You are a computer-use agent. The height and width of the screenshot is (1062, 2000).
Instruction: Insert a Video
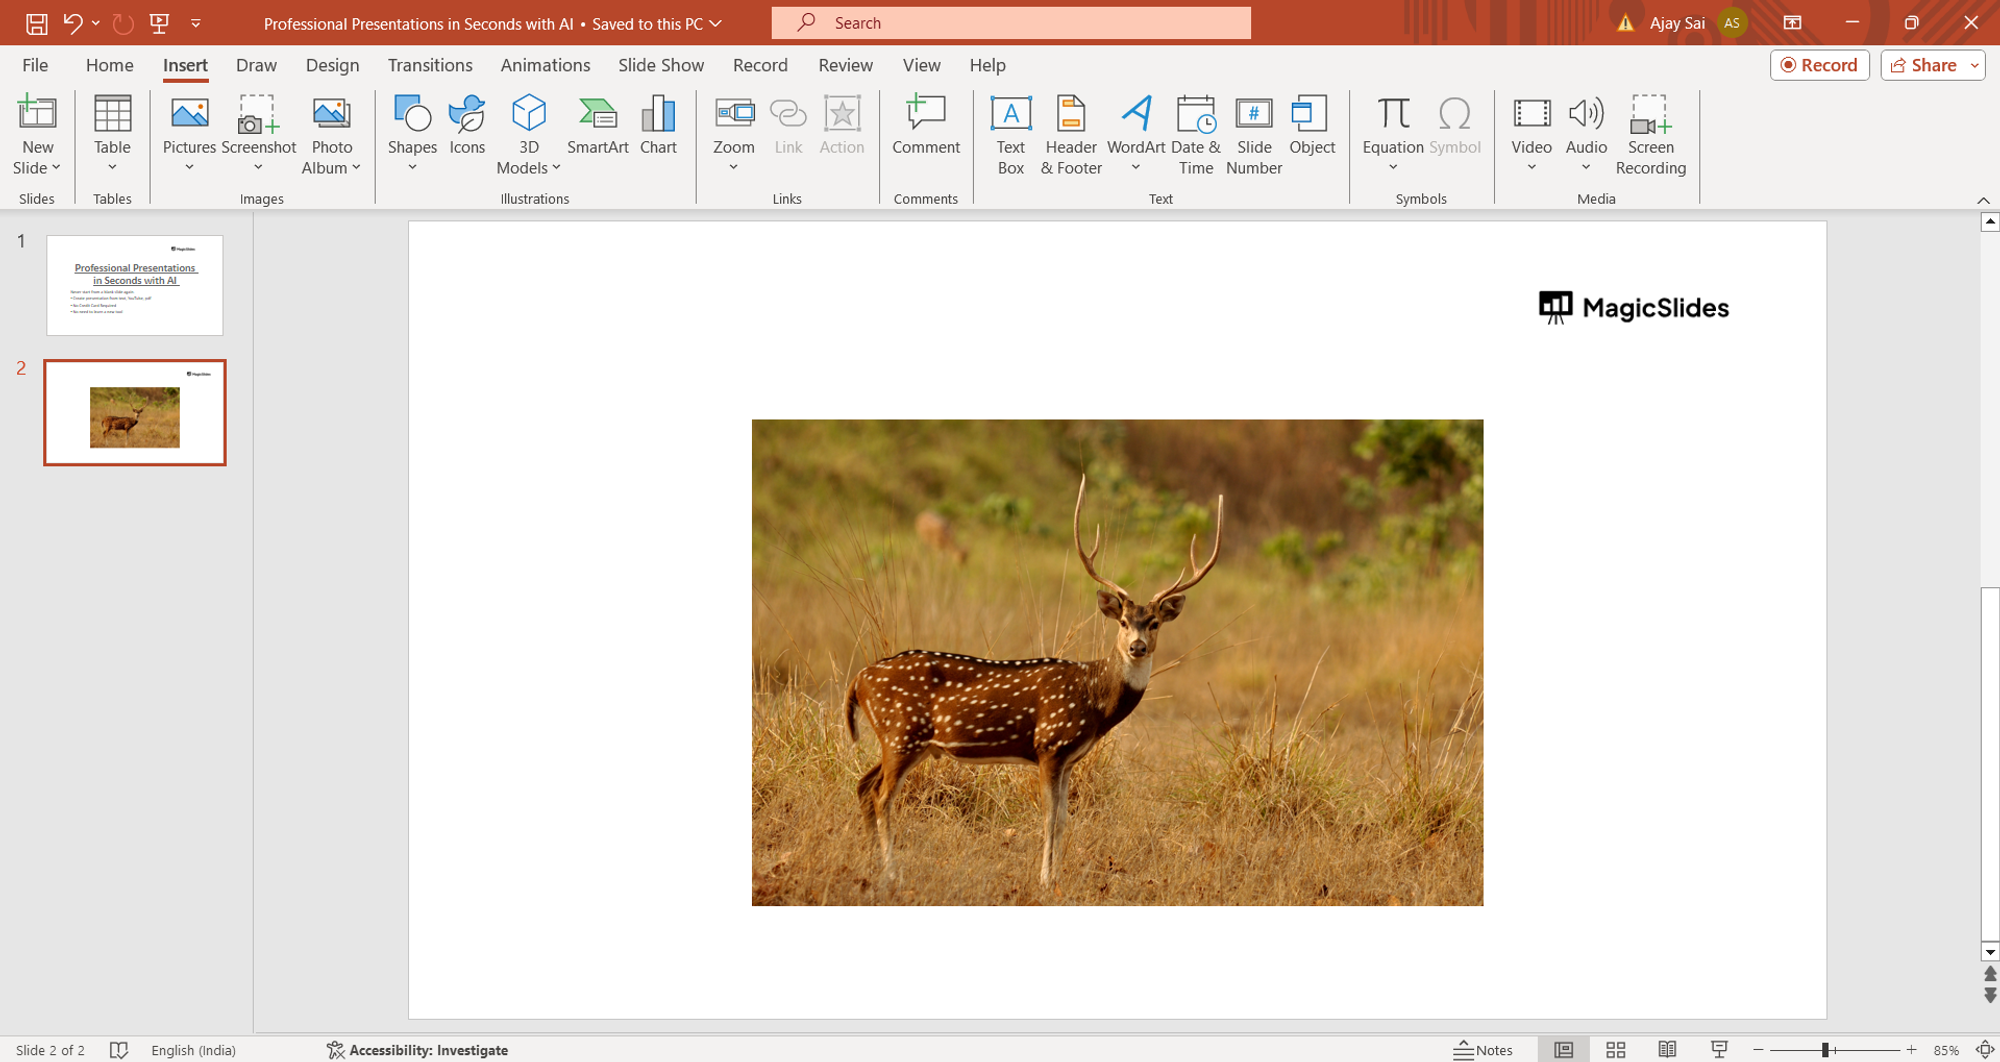click(1531, 134)
